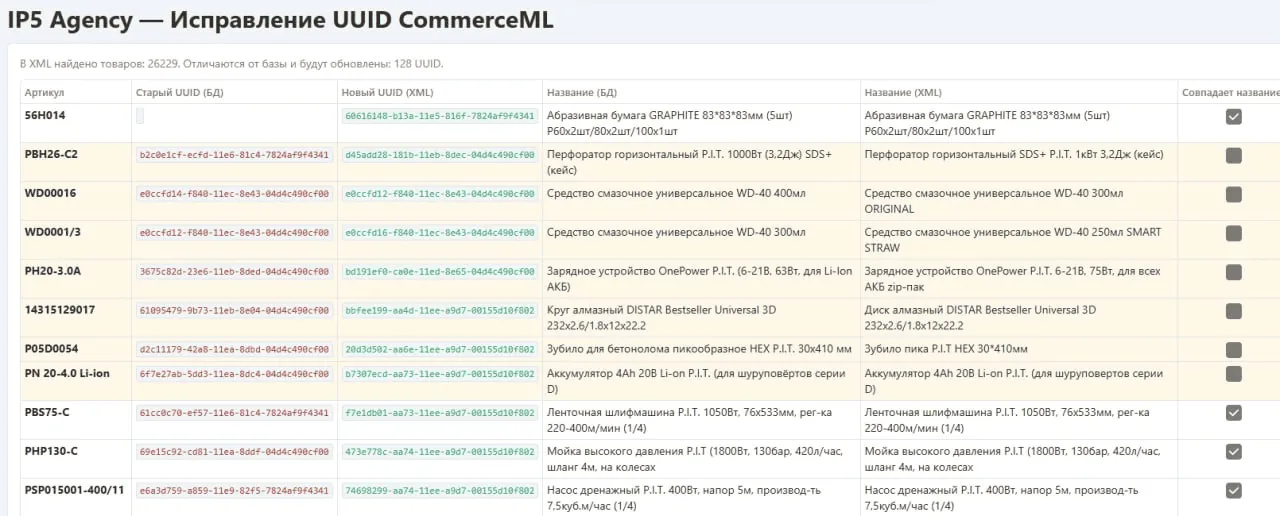The width and height of the screenshot is (1280, 516).
Task: Uncheck name-match checkbox for PSP015001-400/11 row
Action: tap(1233, 490)
